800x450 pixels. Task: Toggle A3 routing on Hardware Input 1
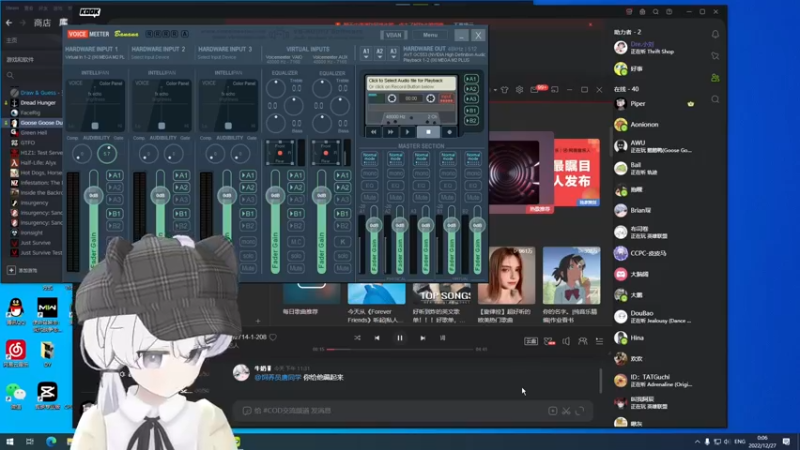click(x=114, y=199)
